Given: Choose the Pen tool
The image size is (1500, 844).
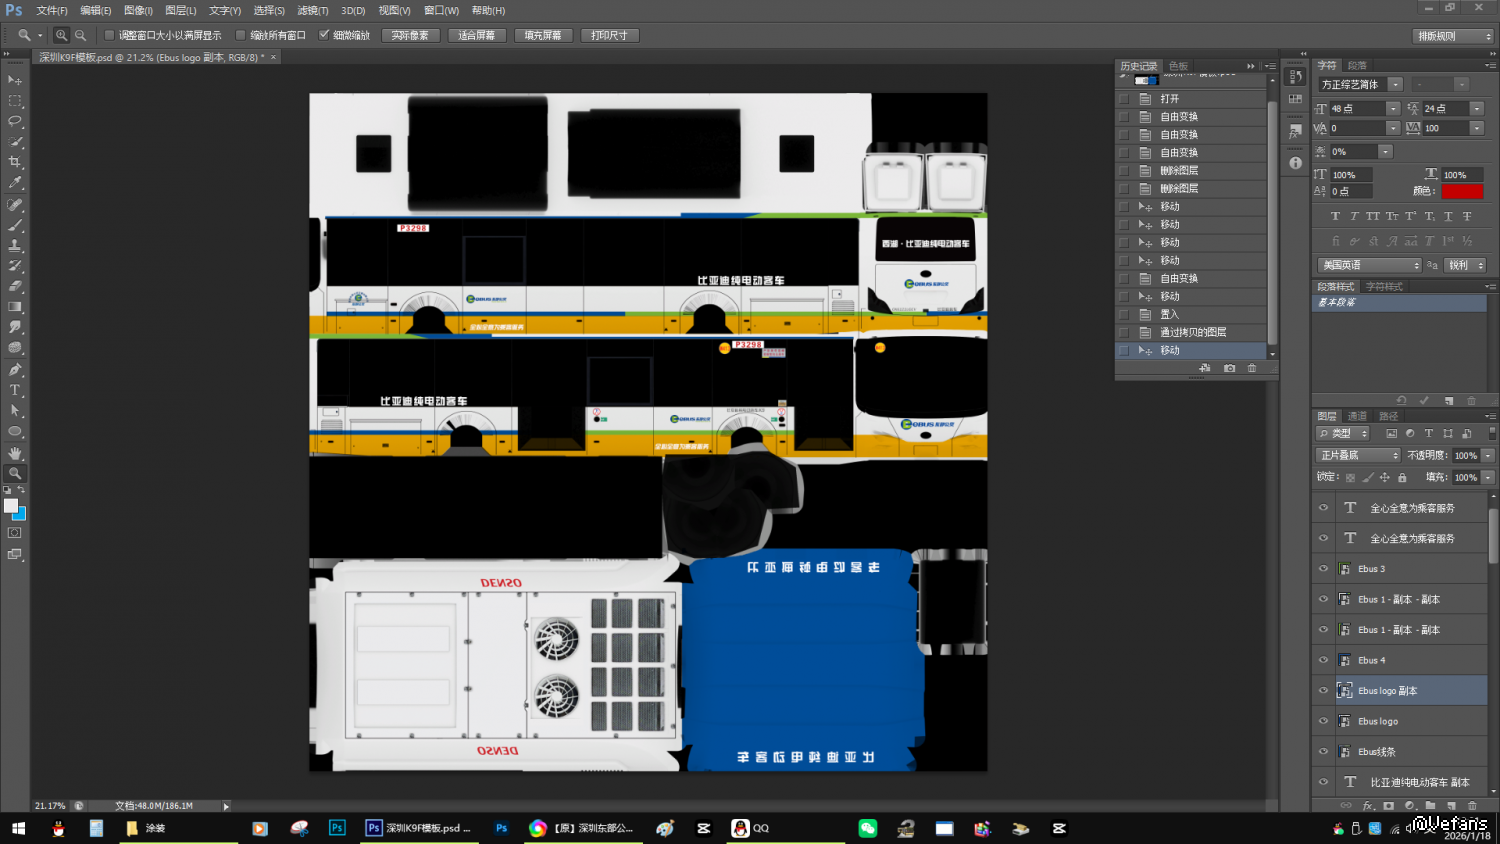Looking at the screenshot, I should [x=15, y=369].
